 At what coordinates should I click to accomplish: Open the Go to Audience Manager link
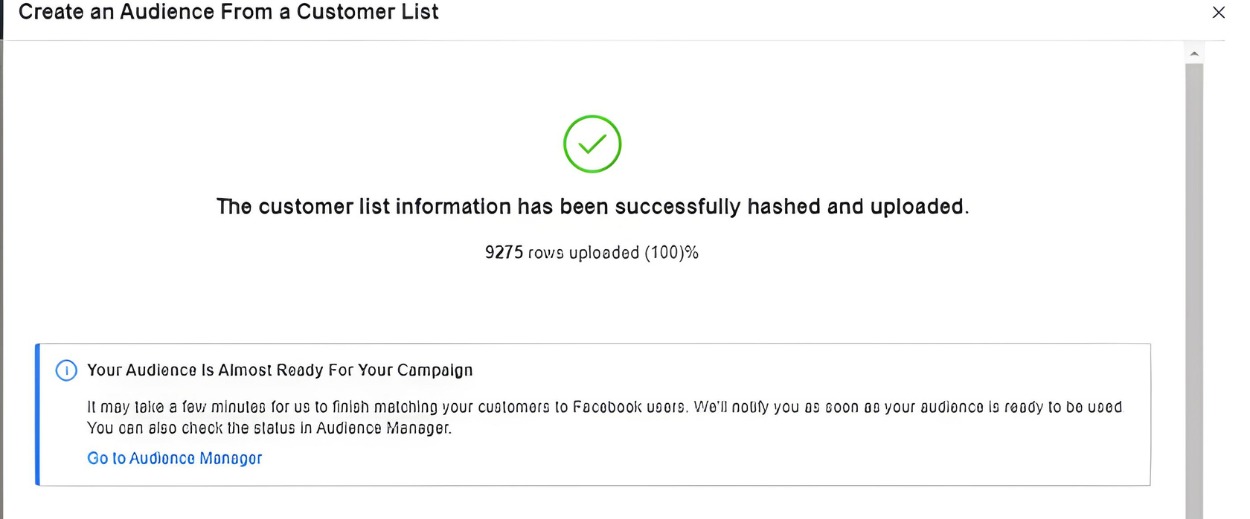click(x=175, y=458)
